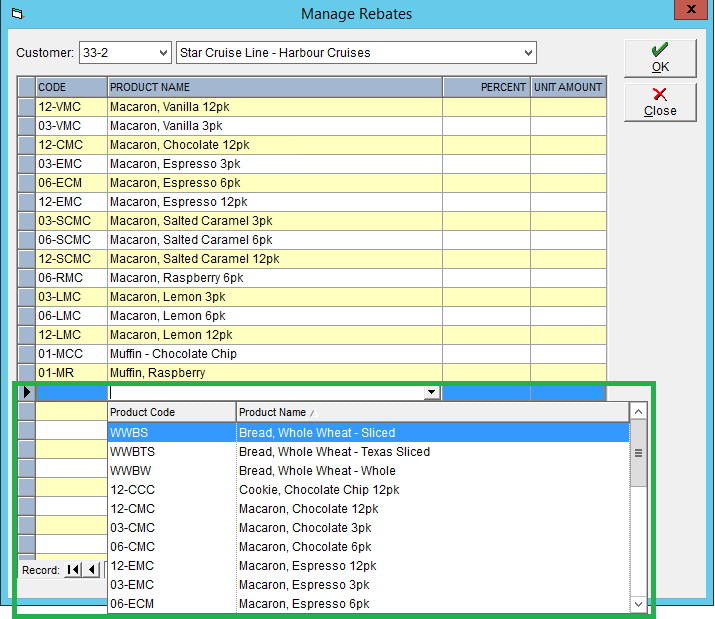715x619 pixels.
Task: Click the product name input field in new row
Action: pos(266,392)
